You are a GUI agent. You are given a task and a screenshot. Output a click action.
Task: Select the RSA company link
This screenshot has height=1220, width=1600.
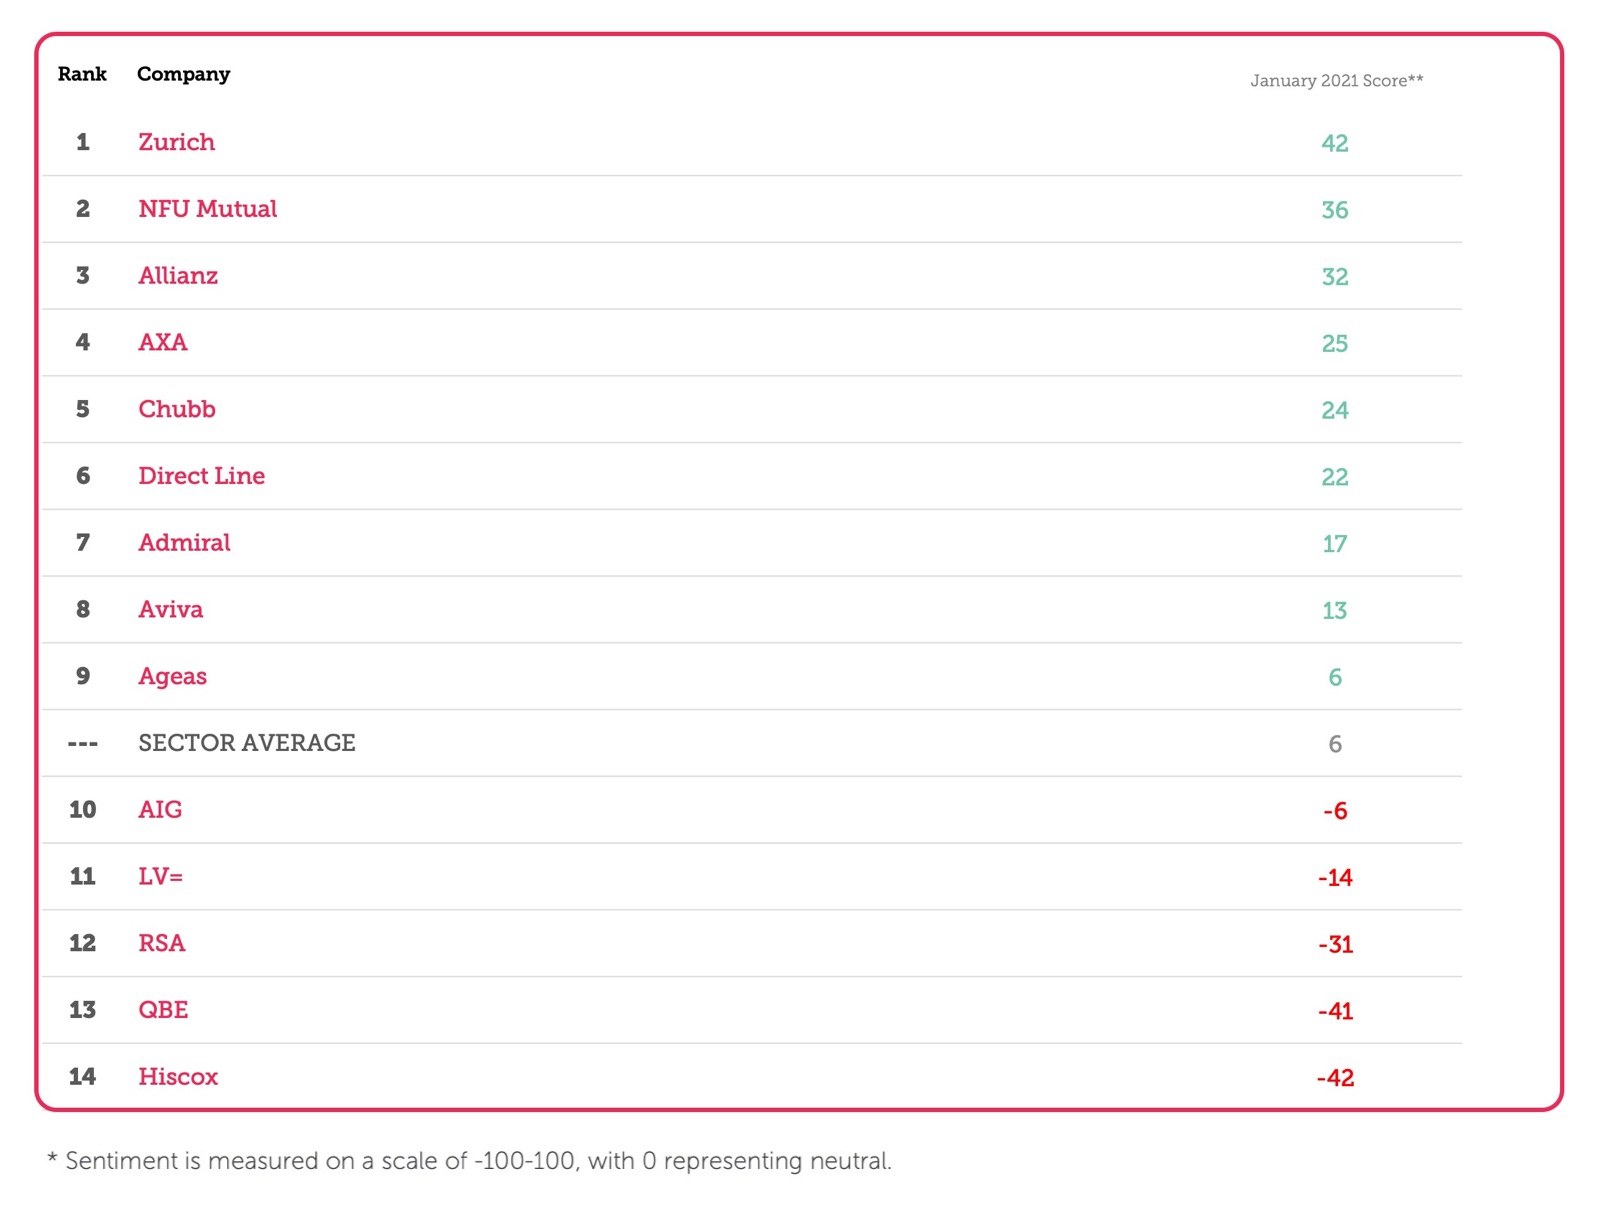tap(162, 943)
